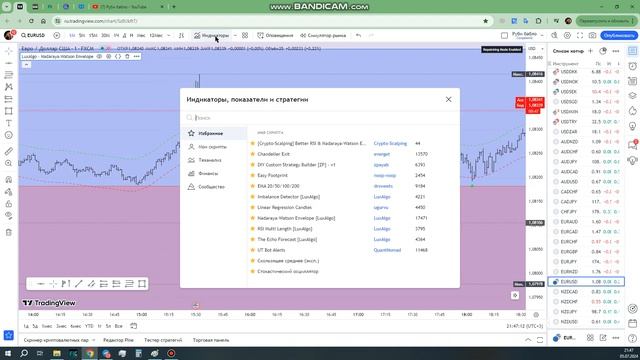This screenshot has width=640, height=360.
Task: Open chat icon with notification badge
Action: coord(633,144)
